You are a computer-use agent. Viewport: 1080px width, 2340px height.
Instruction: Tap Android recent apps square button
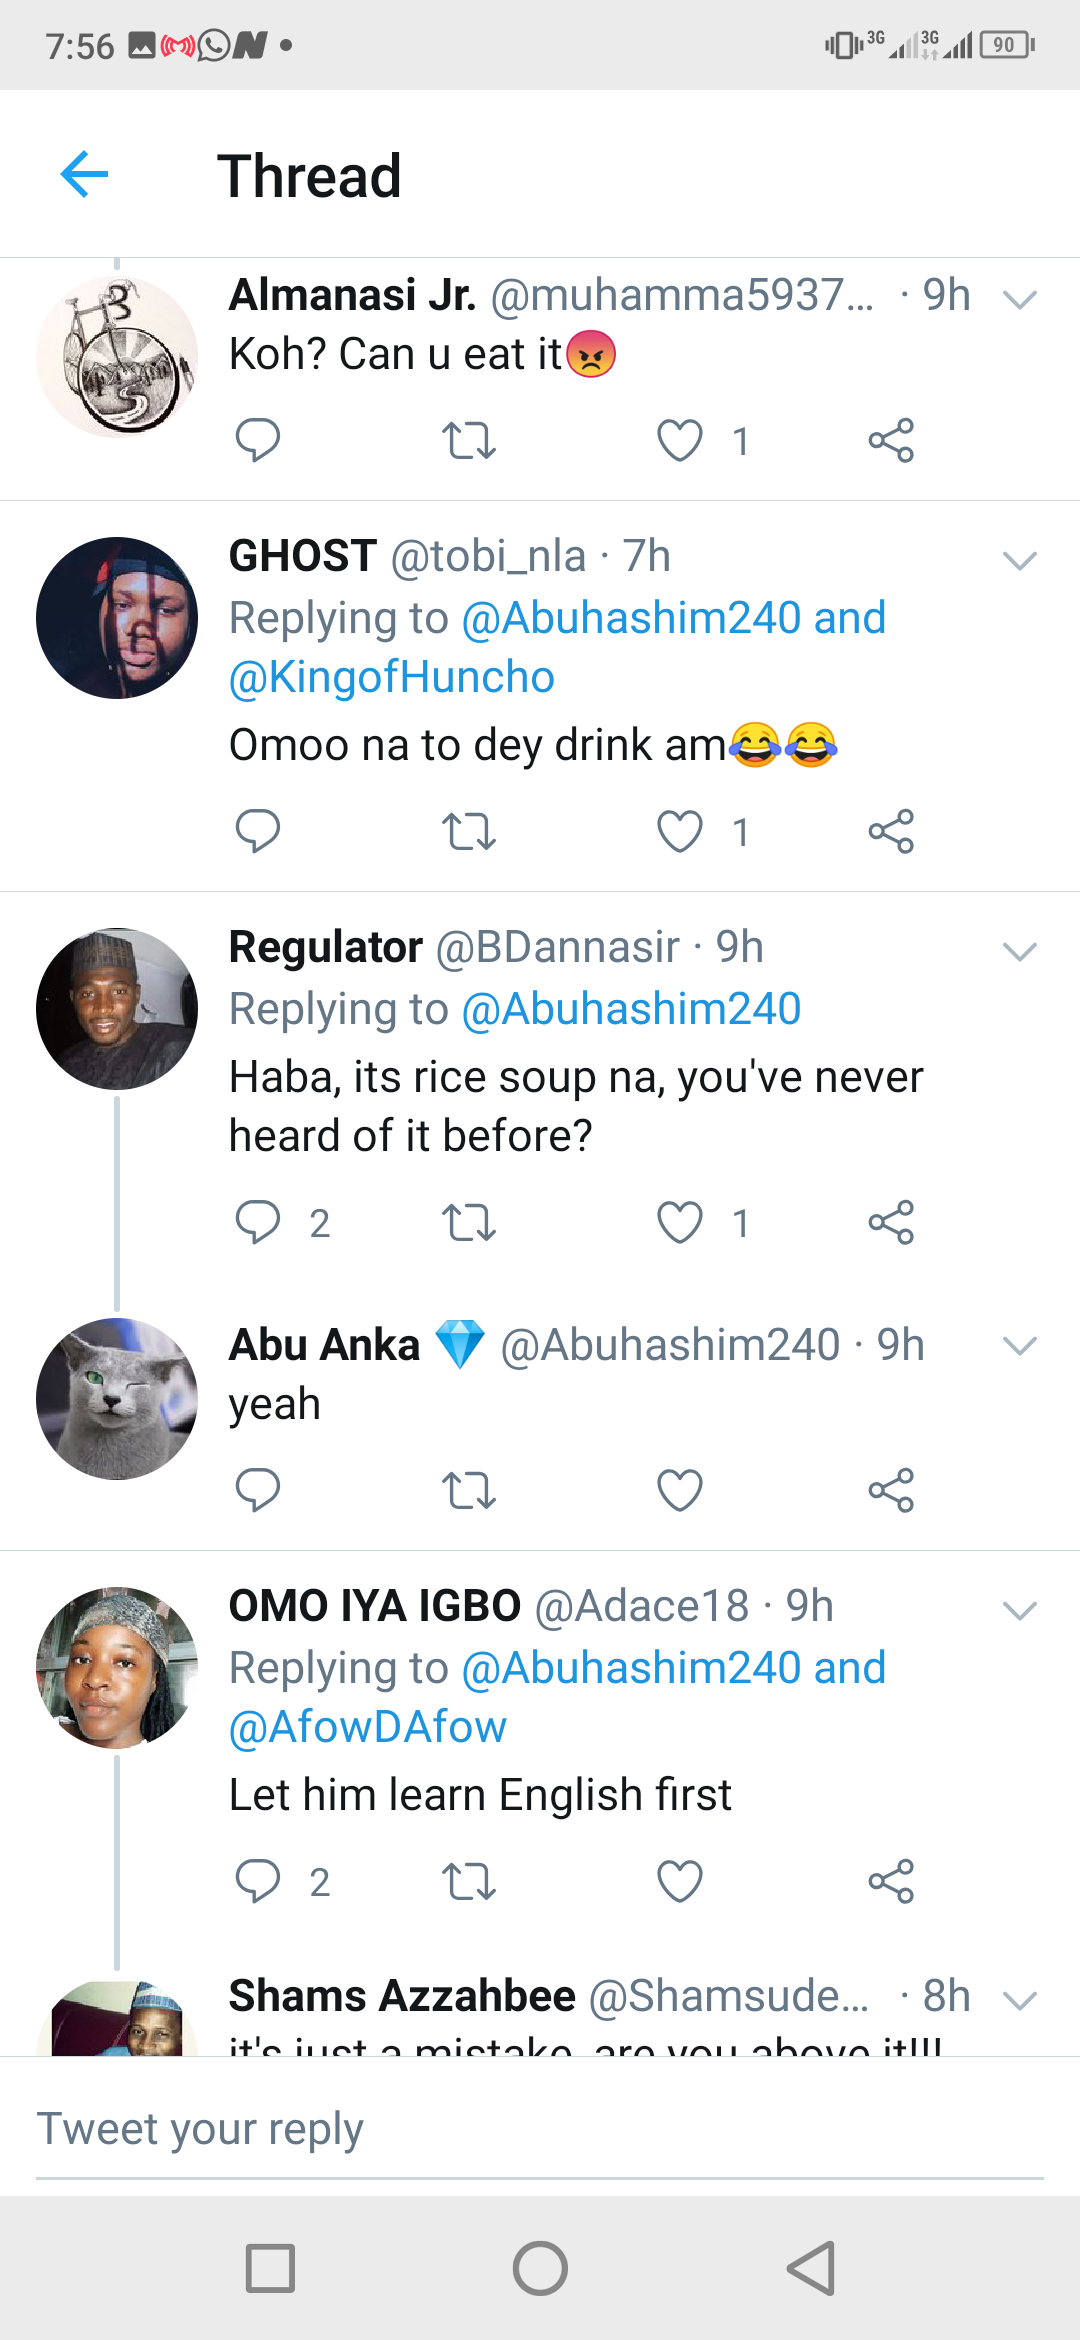click(x=270, y=2268)
